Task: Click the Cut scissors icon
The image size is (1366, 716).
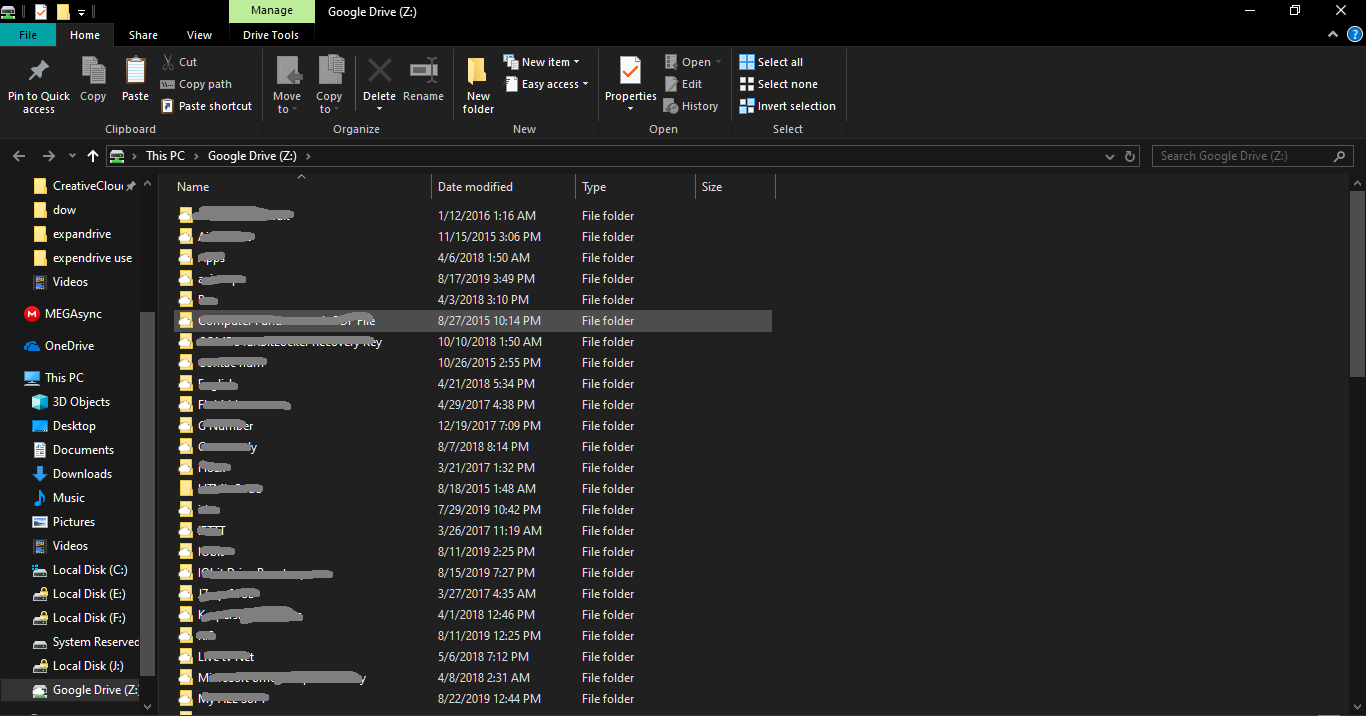Action: 168,62
